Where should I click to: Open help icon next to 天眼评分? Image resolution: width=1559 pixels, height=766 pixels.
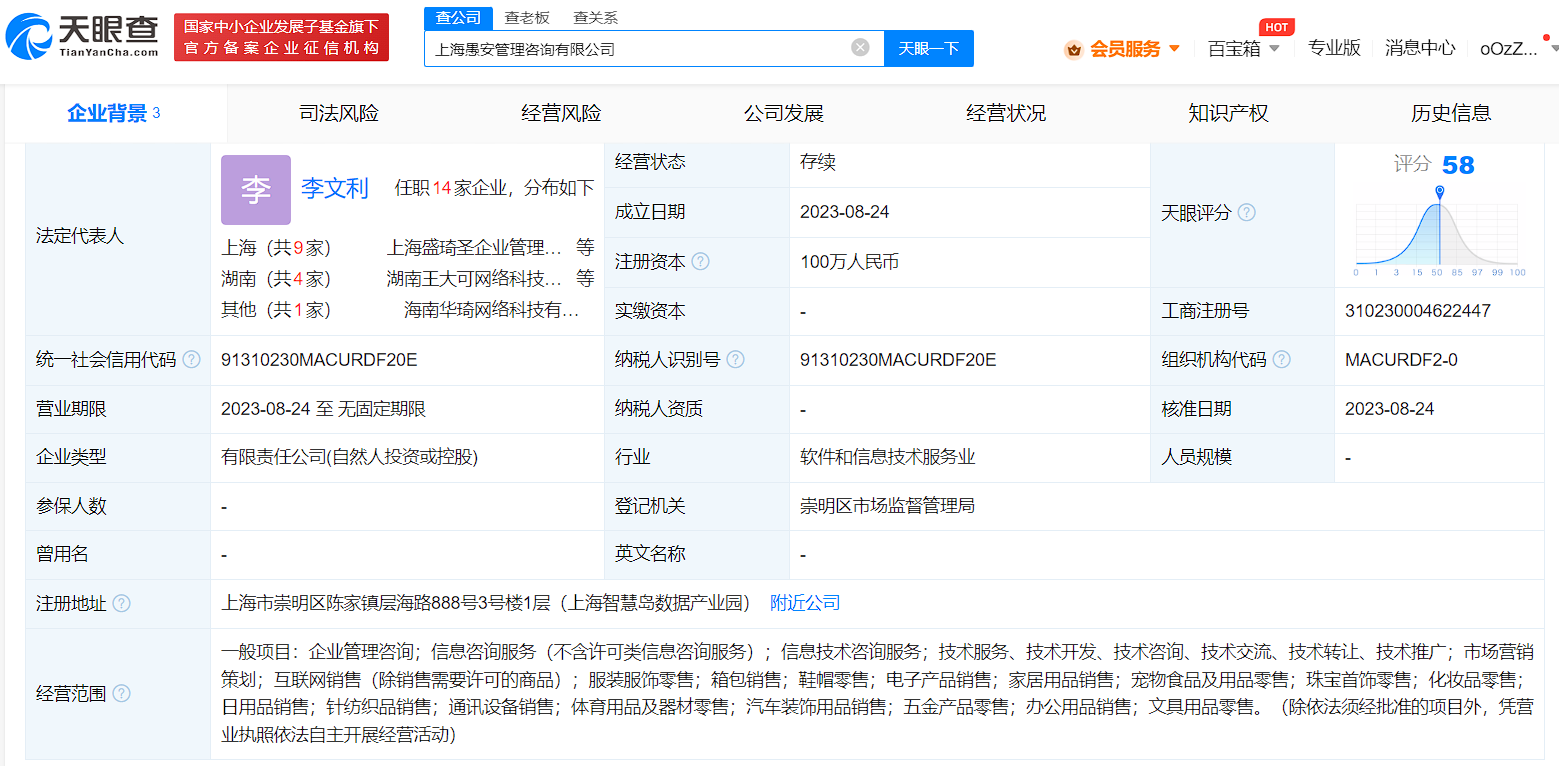coord(1246,212)
